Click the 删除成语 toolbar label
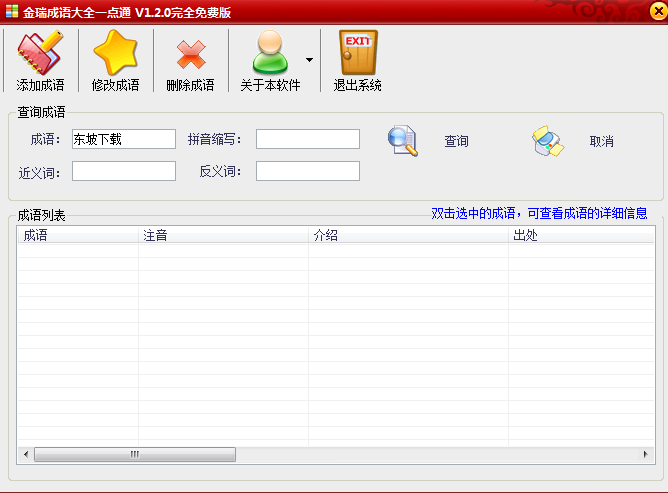This screenshot has height=493, width=668. click(190, 85)
